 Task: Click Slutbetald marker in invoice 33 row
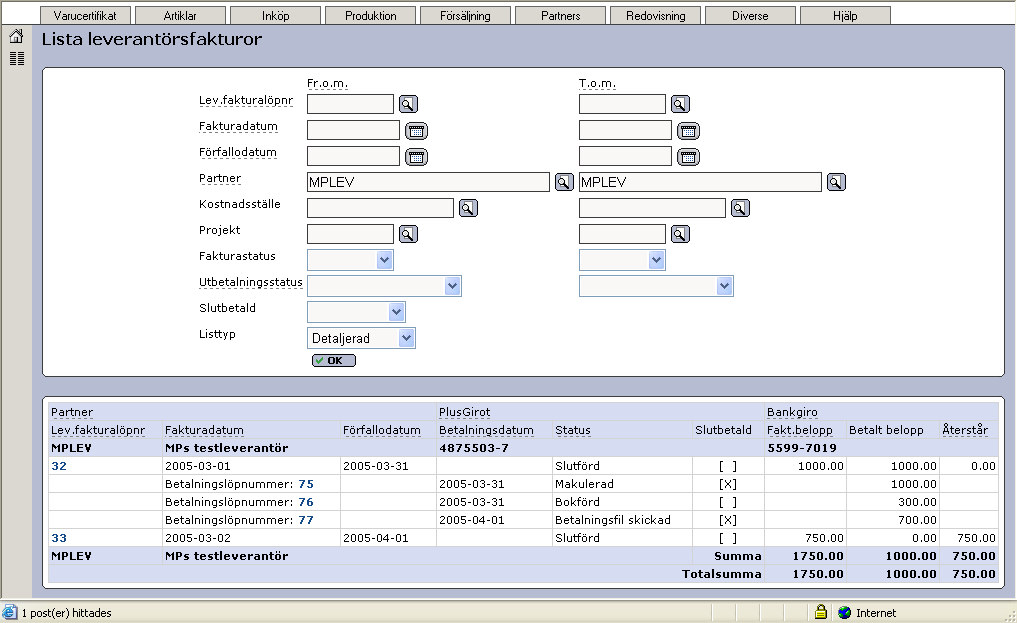[x=728, y=538]
